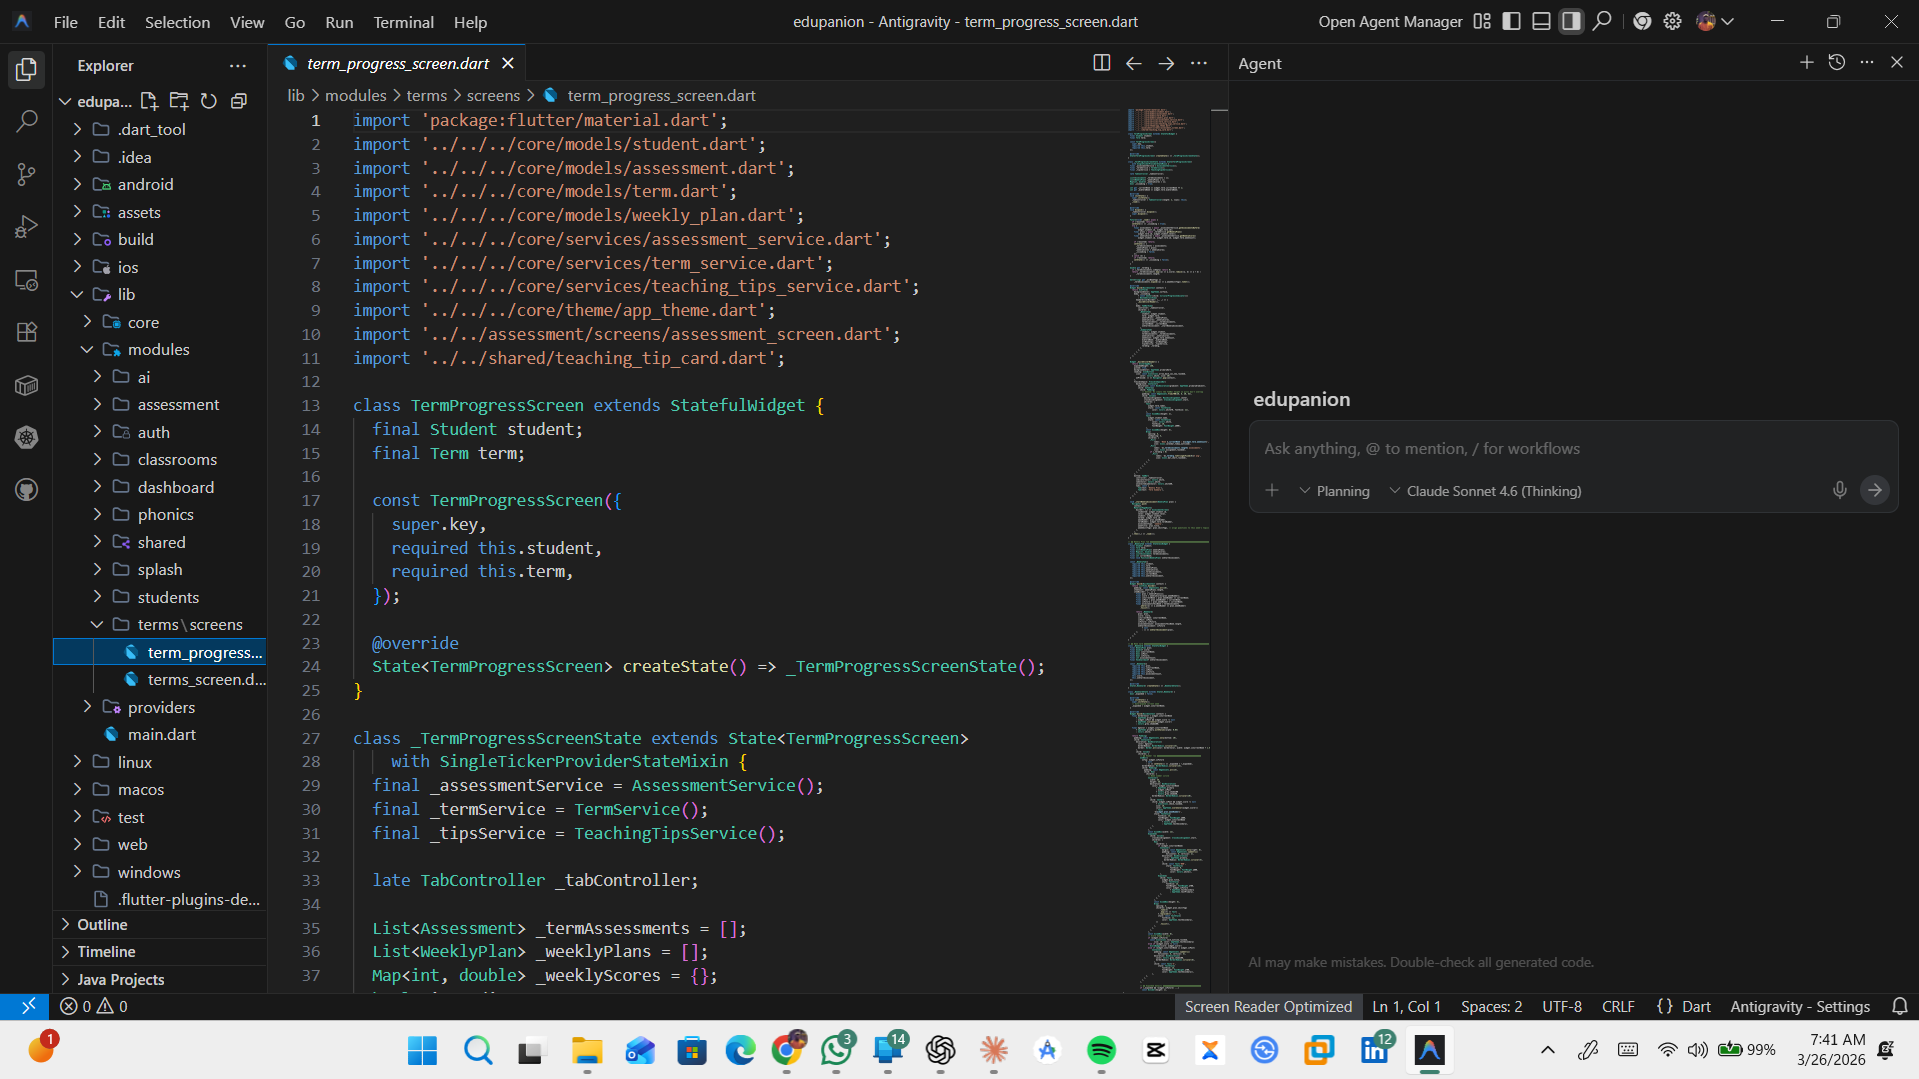Open the Customize Layout button
Image resolution: width=1919 pixels, height=1079 pixels.
point(1482,21)
